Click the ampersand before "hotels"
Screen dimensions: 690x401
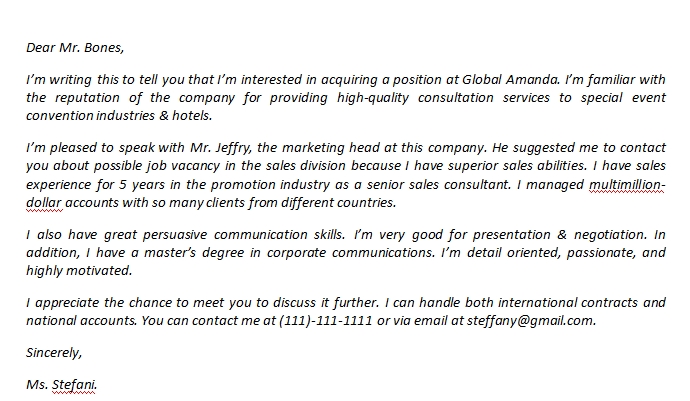coord(164,116)
